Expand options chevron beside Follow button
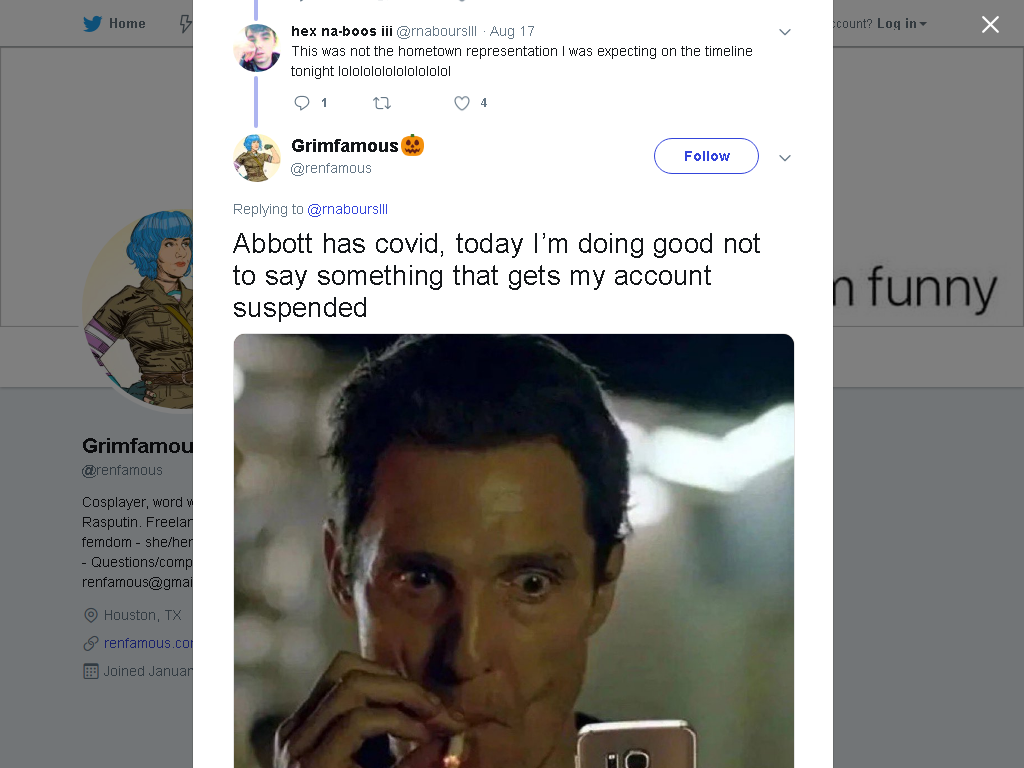 coord(785,157)
